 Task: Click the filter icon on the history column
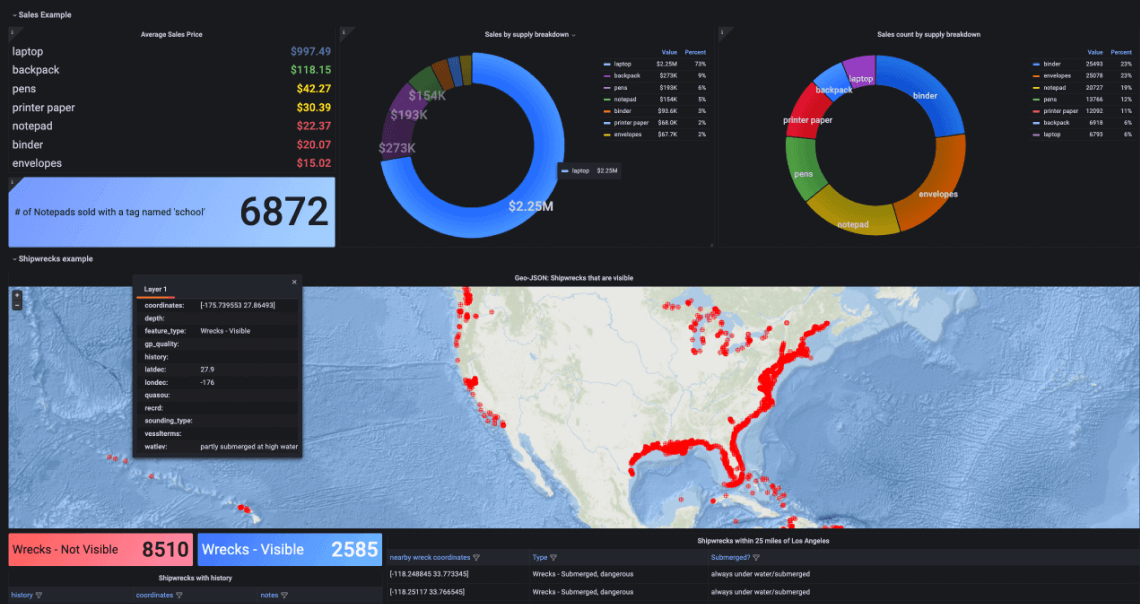point(38,595)
